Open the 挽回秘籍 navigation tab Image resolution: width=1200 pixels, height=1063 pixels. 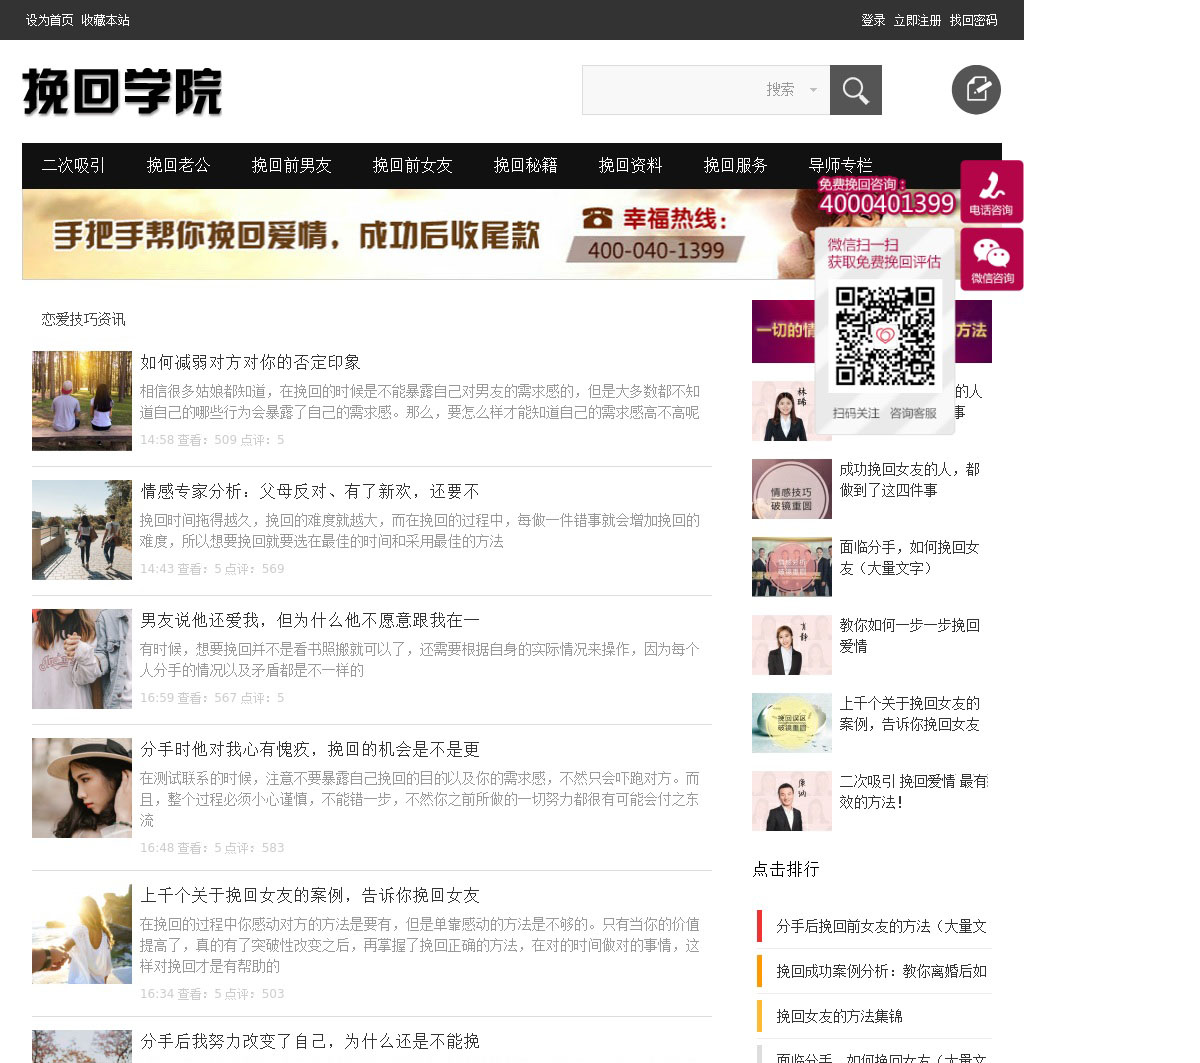point(525,165)
